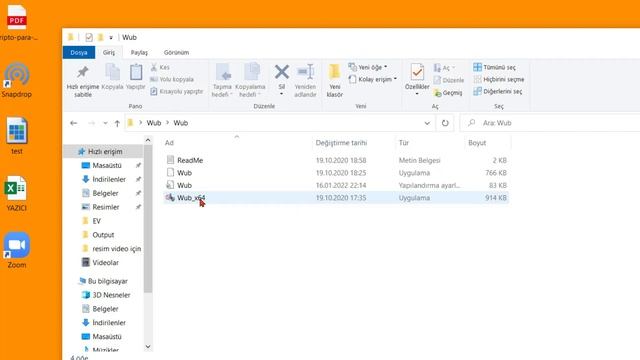Click the YAZICI Excel desktop file
The width and height of the screenshot is (640, 360).
click(x=16, y=194)
